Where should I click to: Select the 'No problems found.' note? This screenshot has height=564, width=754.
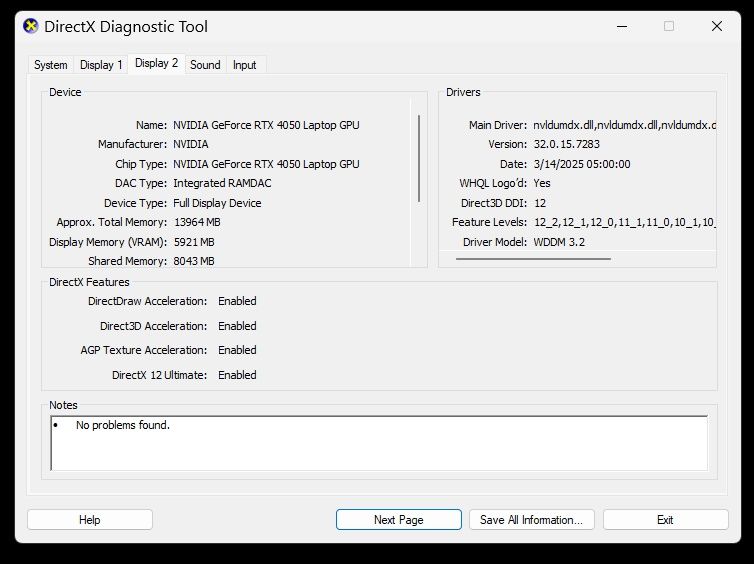(x=123, y=425)
